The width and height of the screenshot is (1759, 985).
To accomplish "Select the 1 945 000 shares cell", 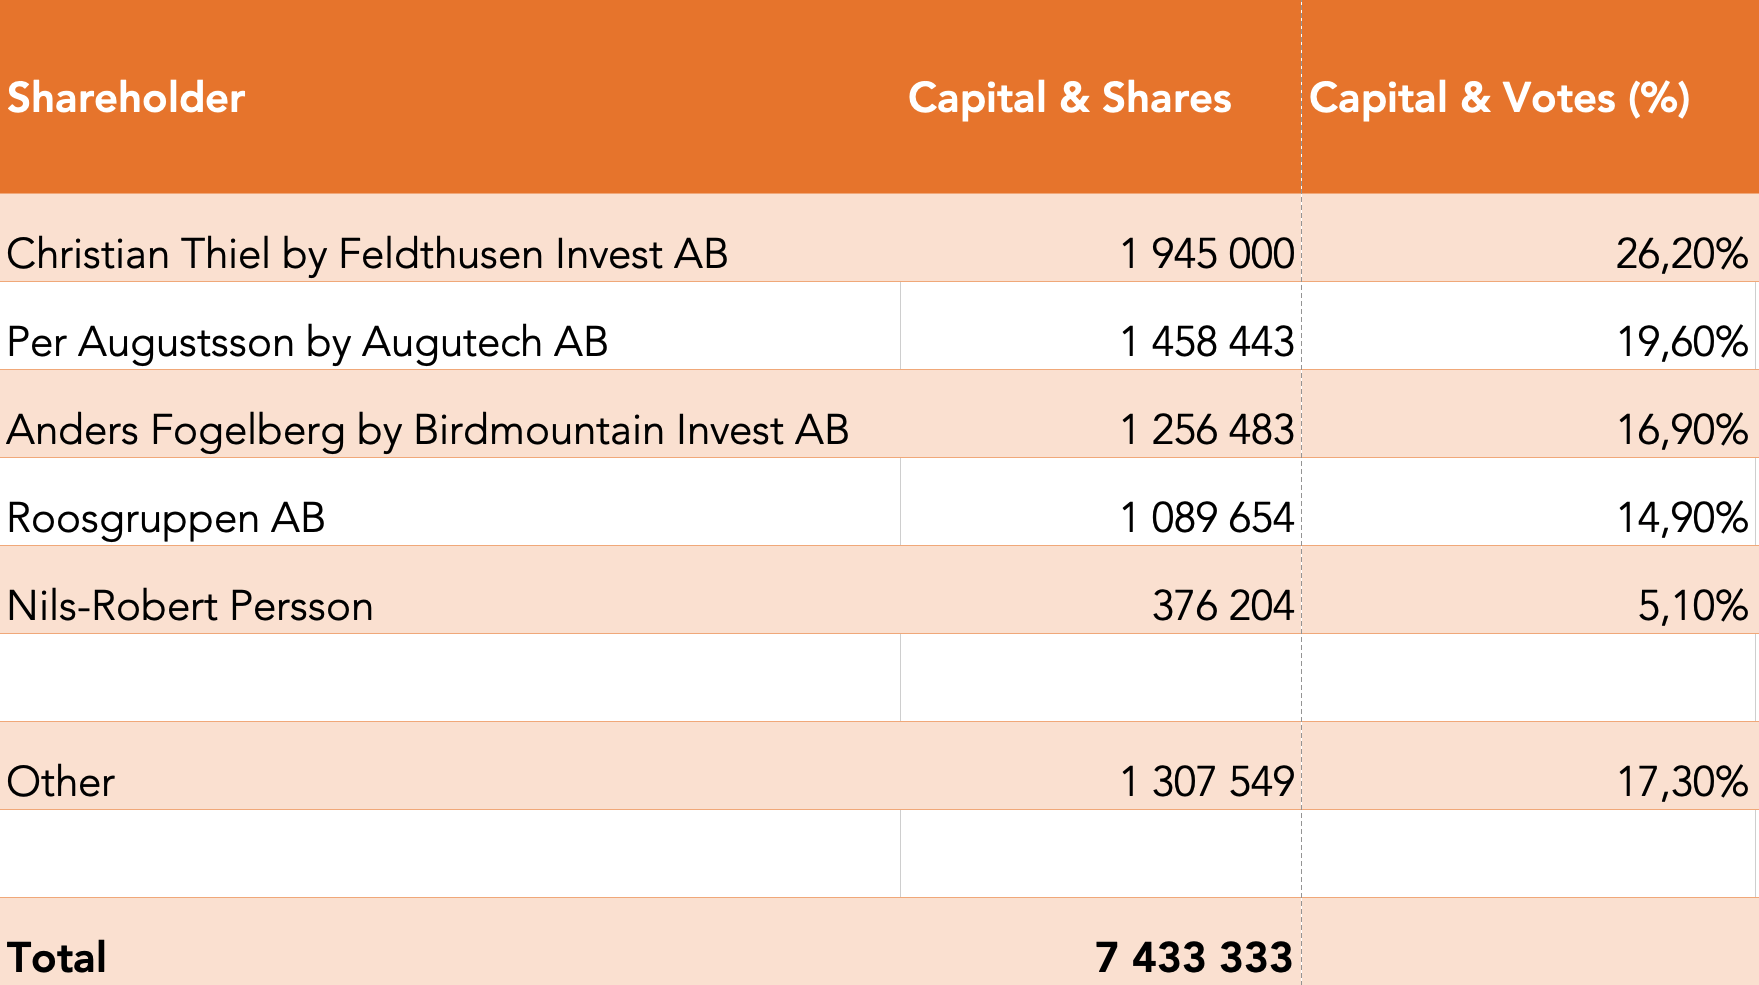I will click(x=1207, y=254).
